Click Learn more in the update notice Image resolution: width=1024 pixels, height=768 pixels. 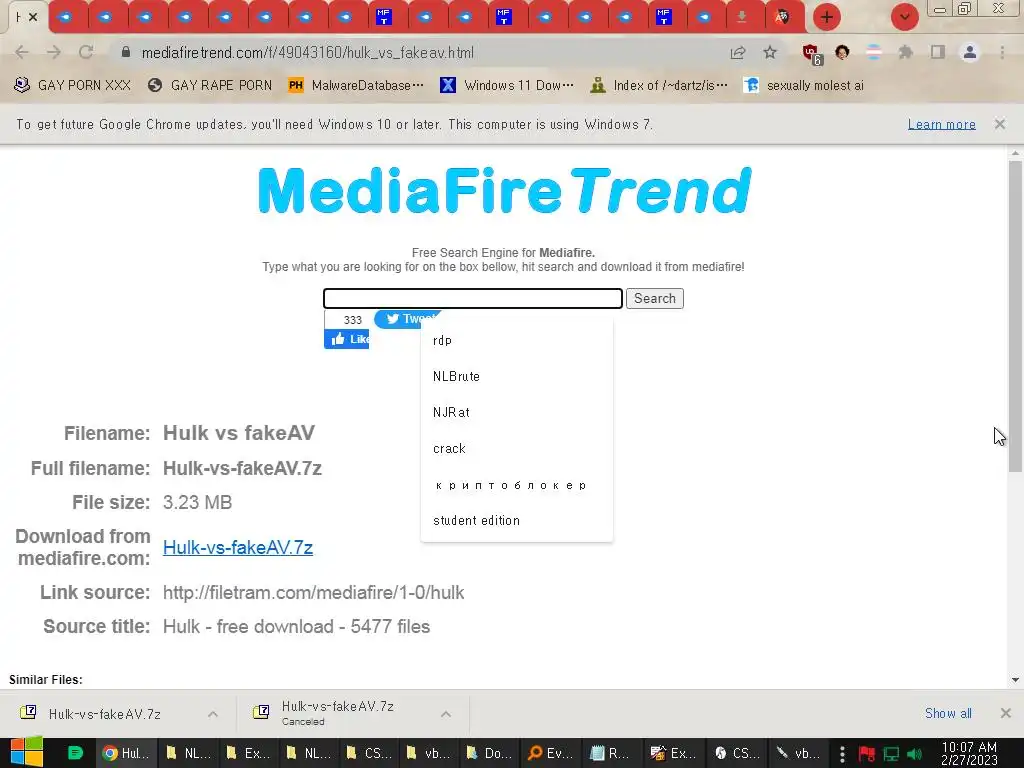(941, 124)
